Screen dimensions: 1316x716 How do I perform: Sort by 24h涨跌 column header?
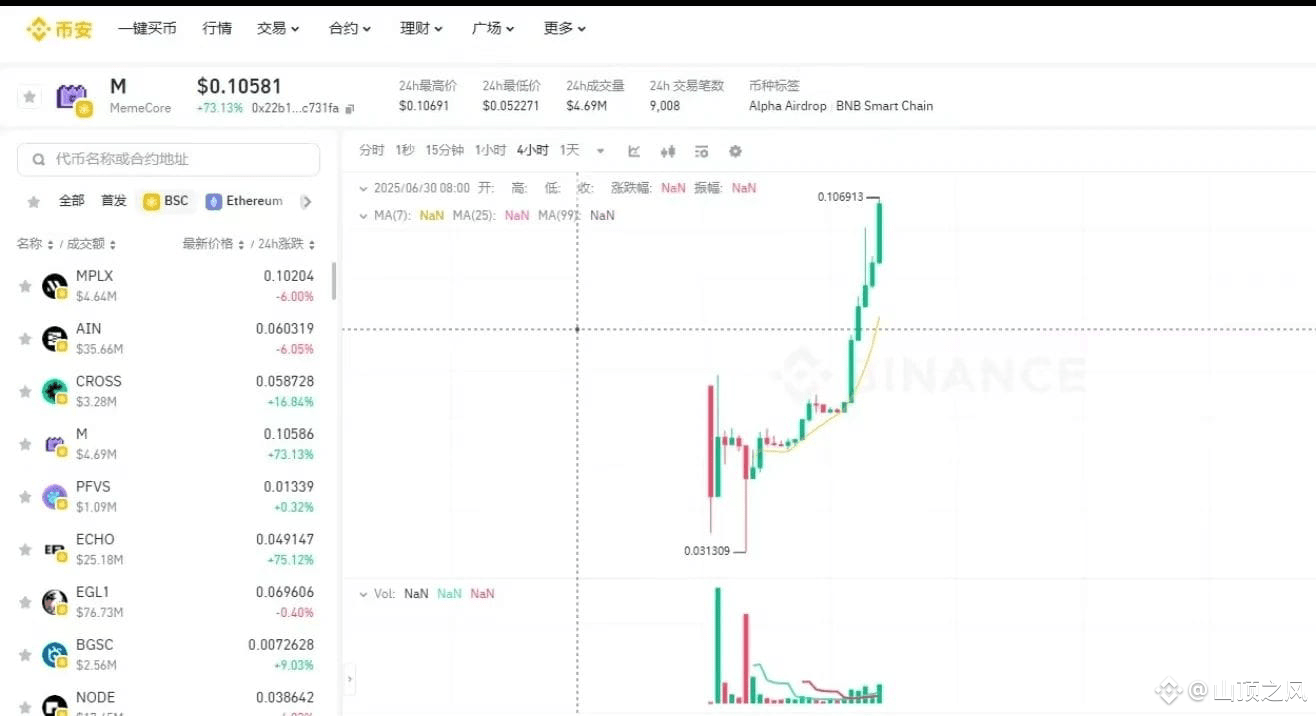coord(286,244)
